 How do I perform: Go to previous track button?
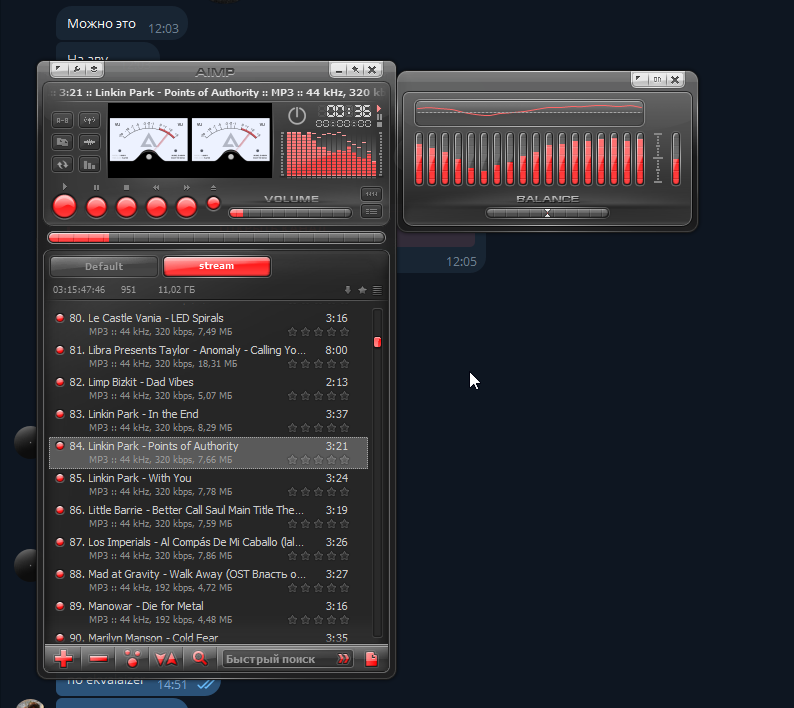(156, 207)
